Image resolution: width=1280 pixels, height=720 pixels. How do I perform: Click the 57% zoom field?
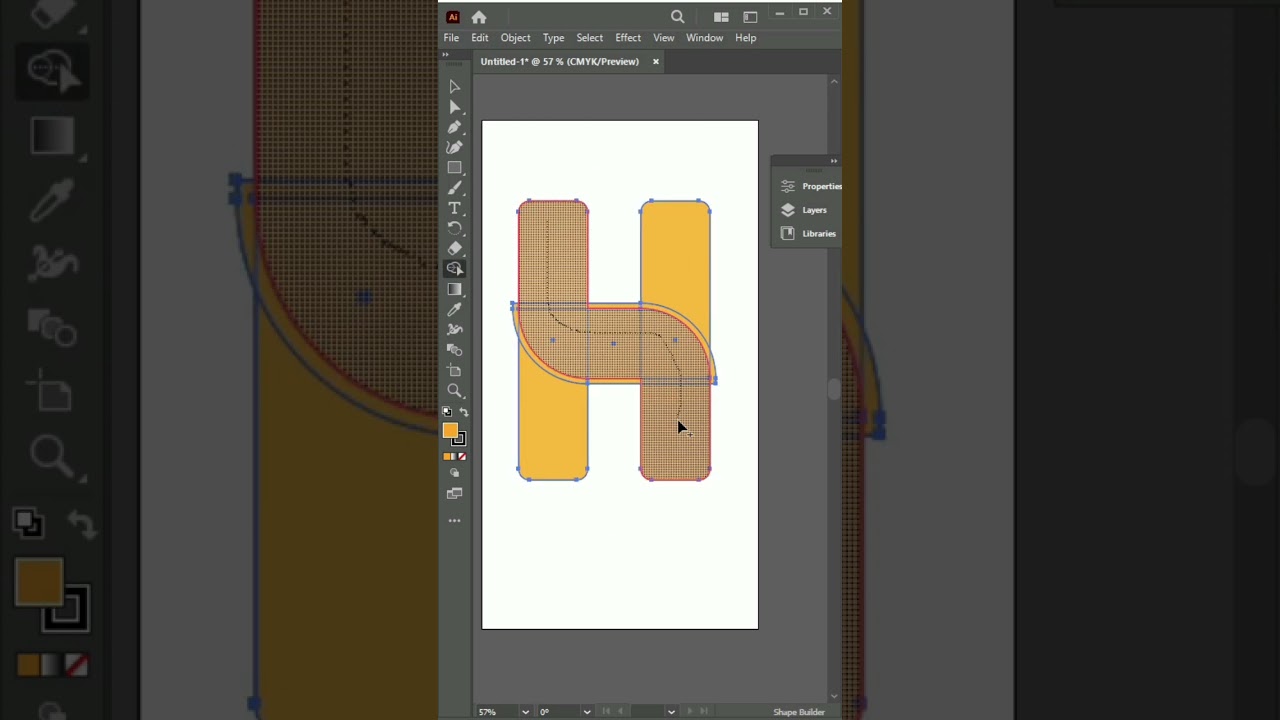(x=497, y=712)
